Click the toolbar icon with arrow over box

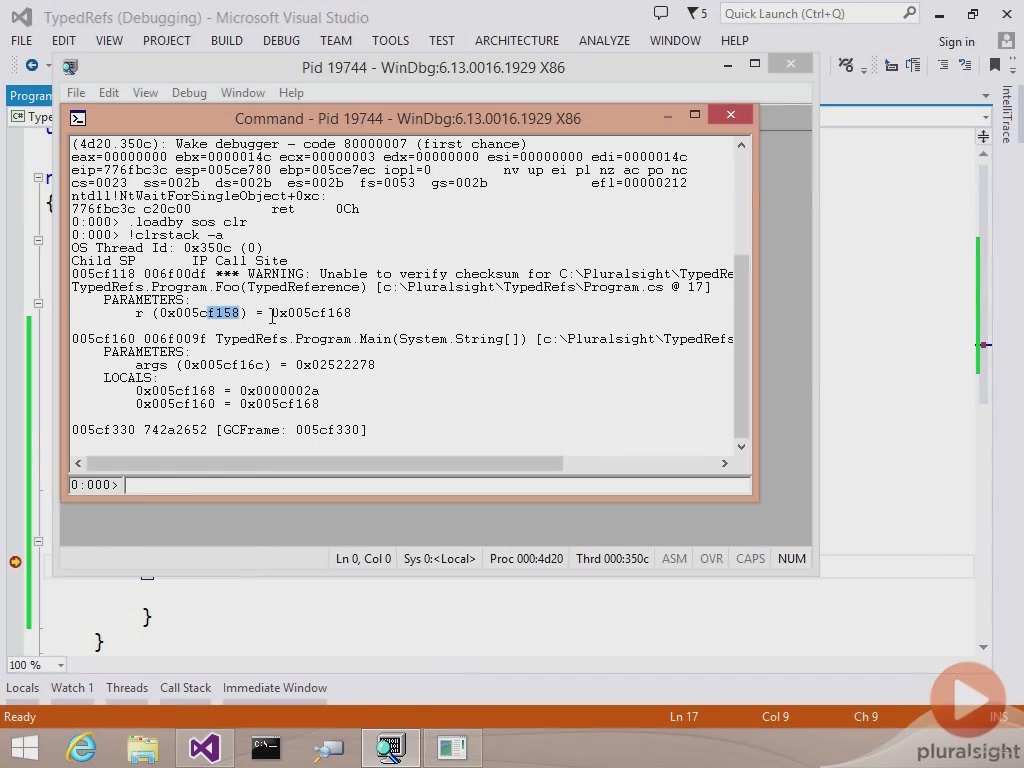(891, 65)
